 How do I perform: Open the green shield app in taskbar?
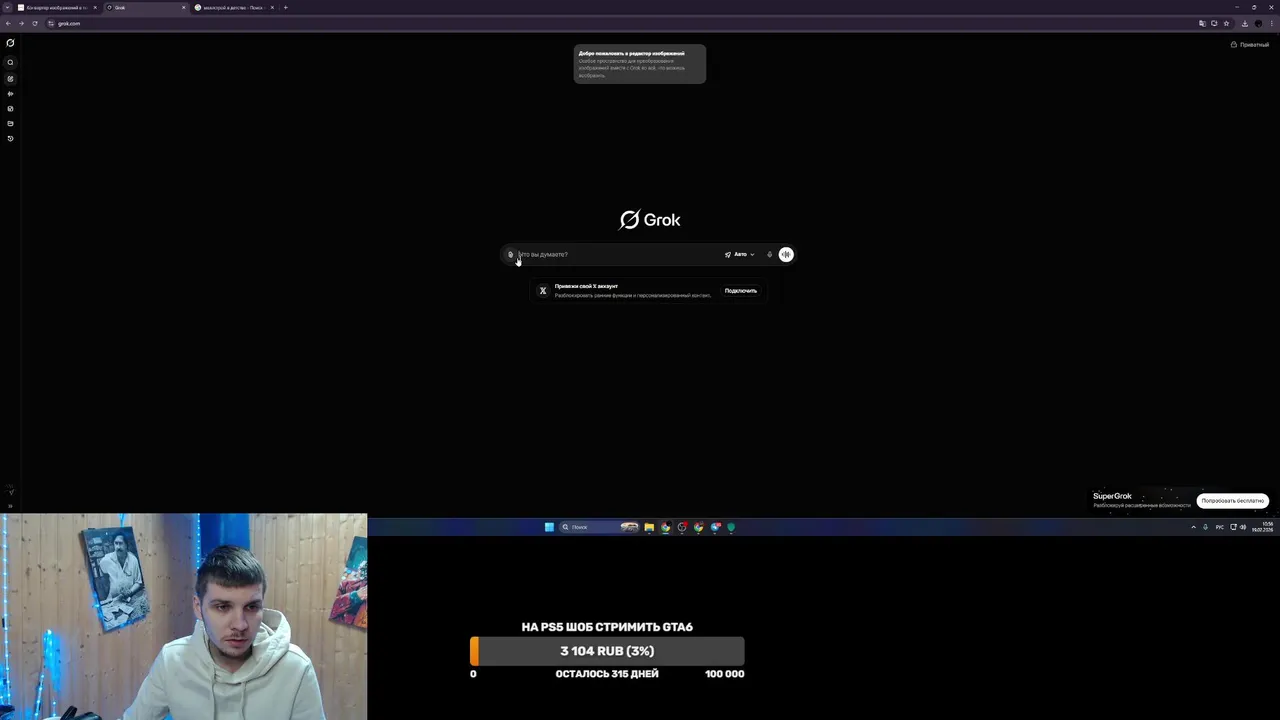point(731,527)
